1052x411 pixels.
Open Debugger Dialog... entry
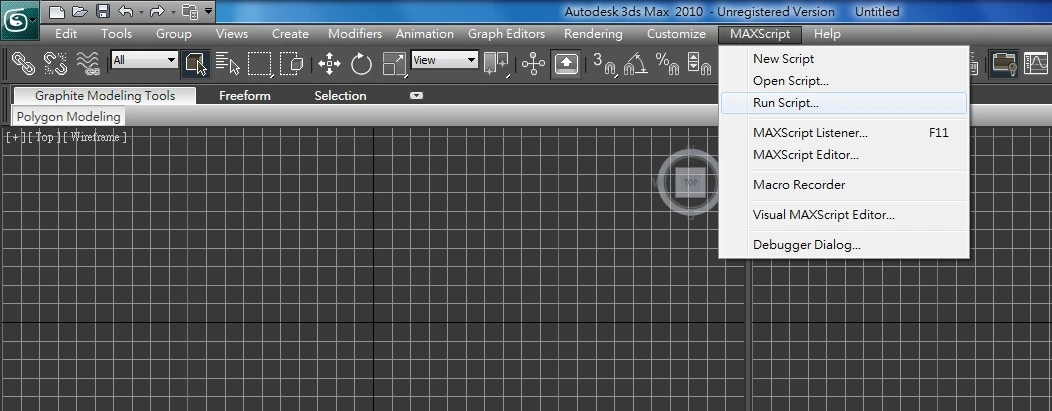pos(843,245)
